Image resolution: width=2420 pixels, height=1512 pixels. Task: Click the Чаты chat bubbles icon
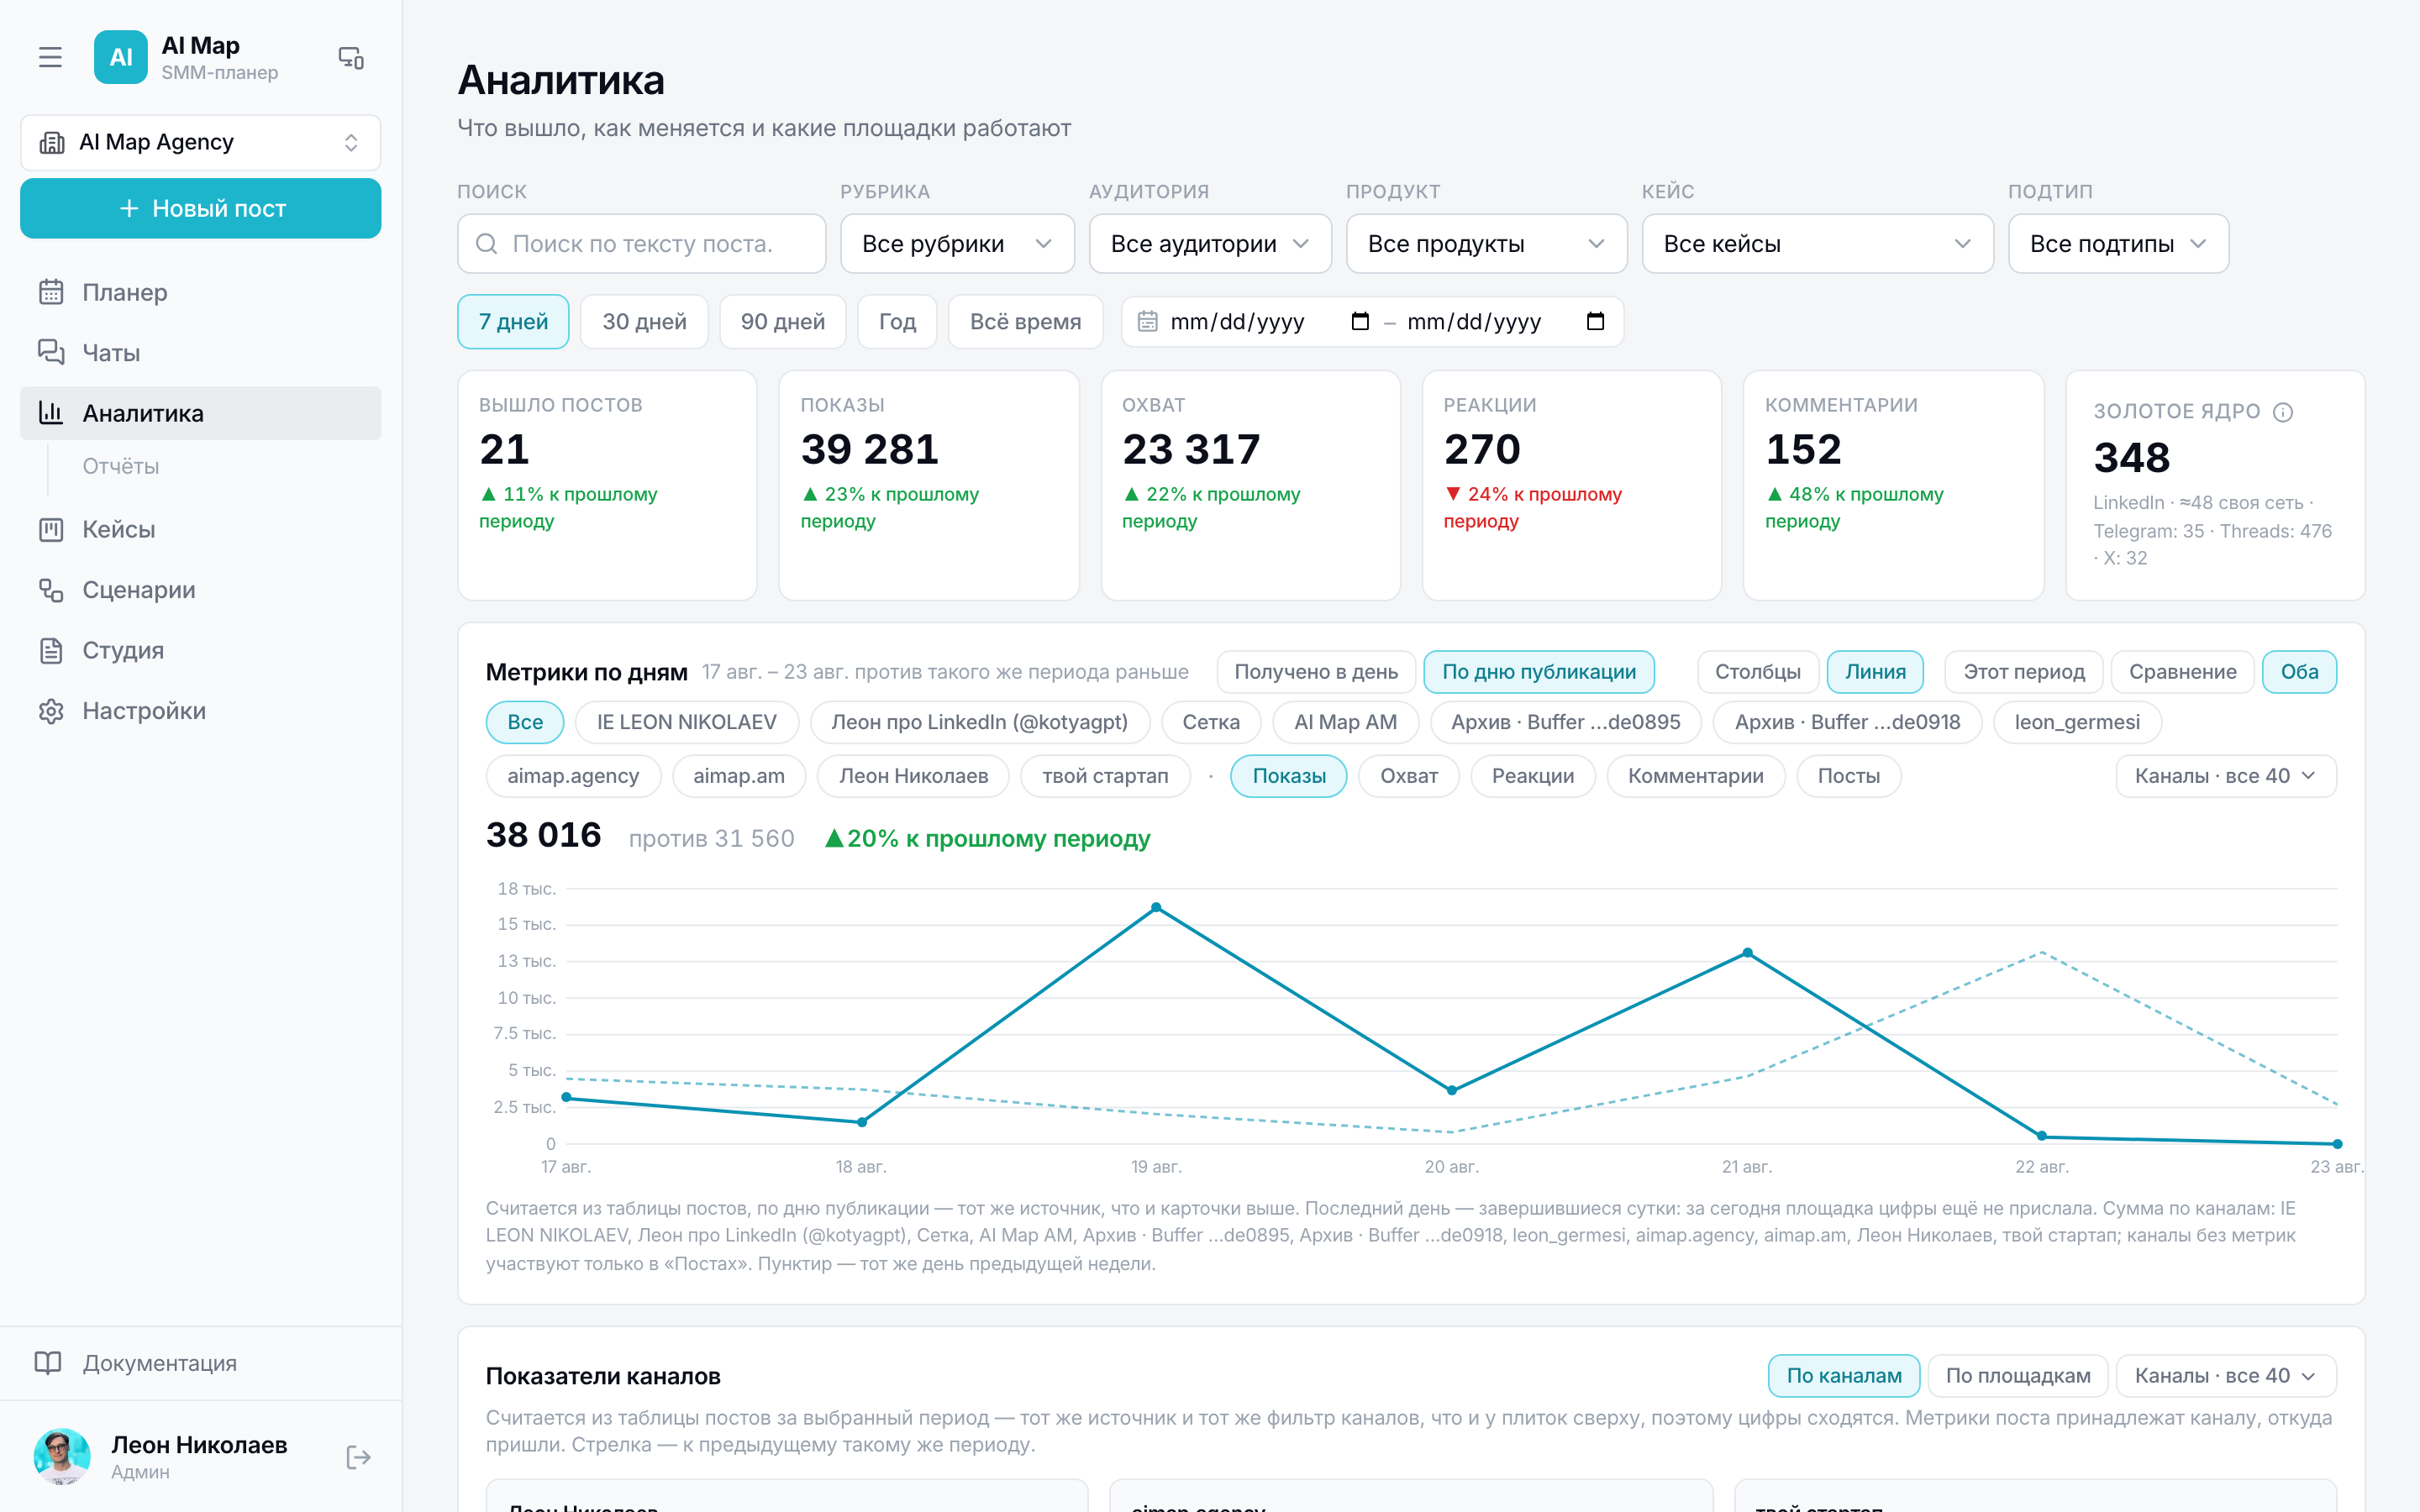coord(51,352)
